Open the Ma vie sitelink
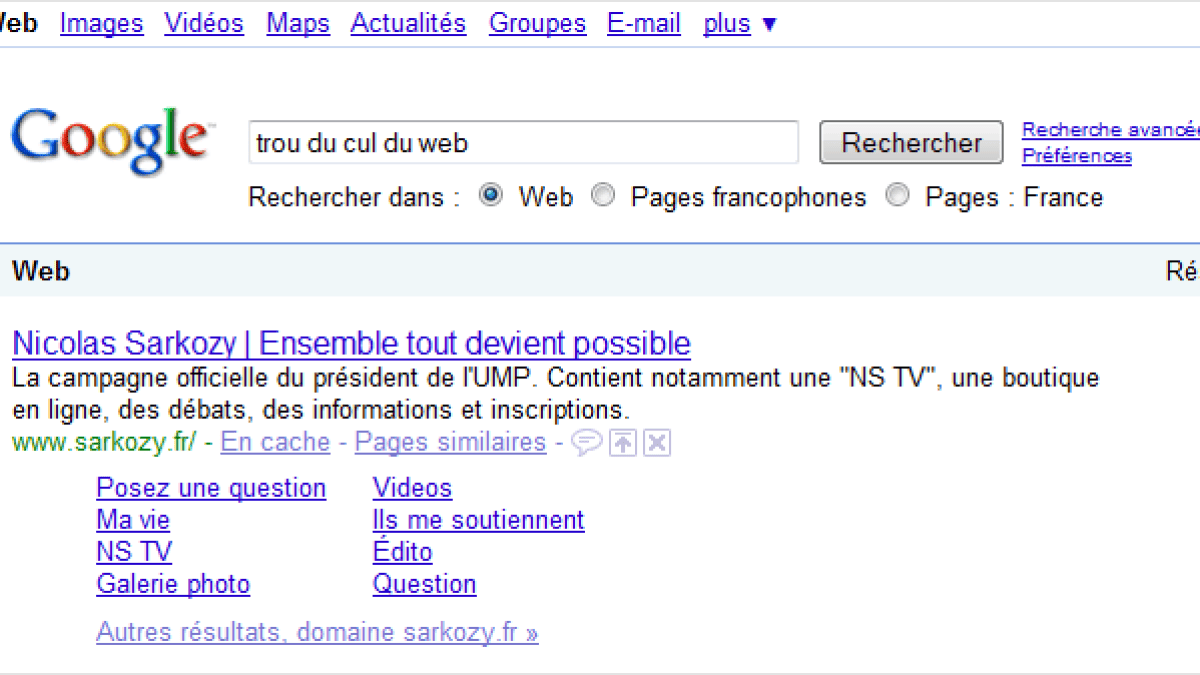The image size is (1200, 675). (133, 520)
